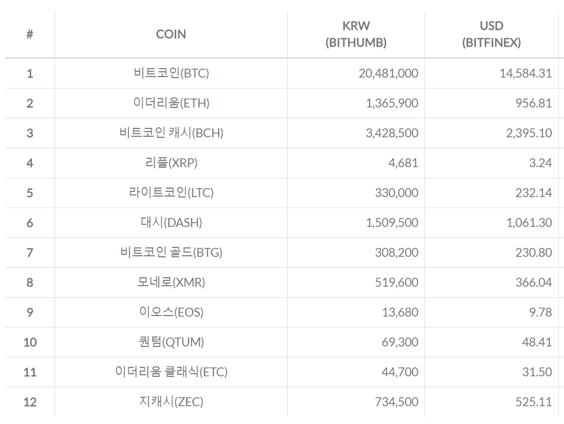Click the # rank column header
The image size is (564, 424).
point(30,35)
